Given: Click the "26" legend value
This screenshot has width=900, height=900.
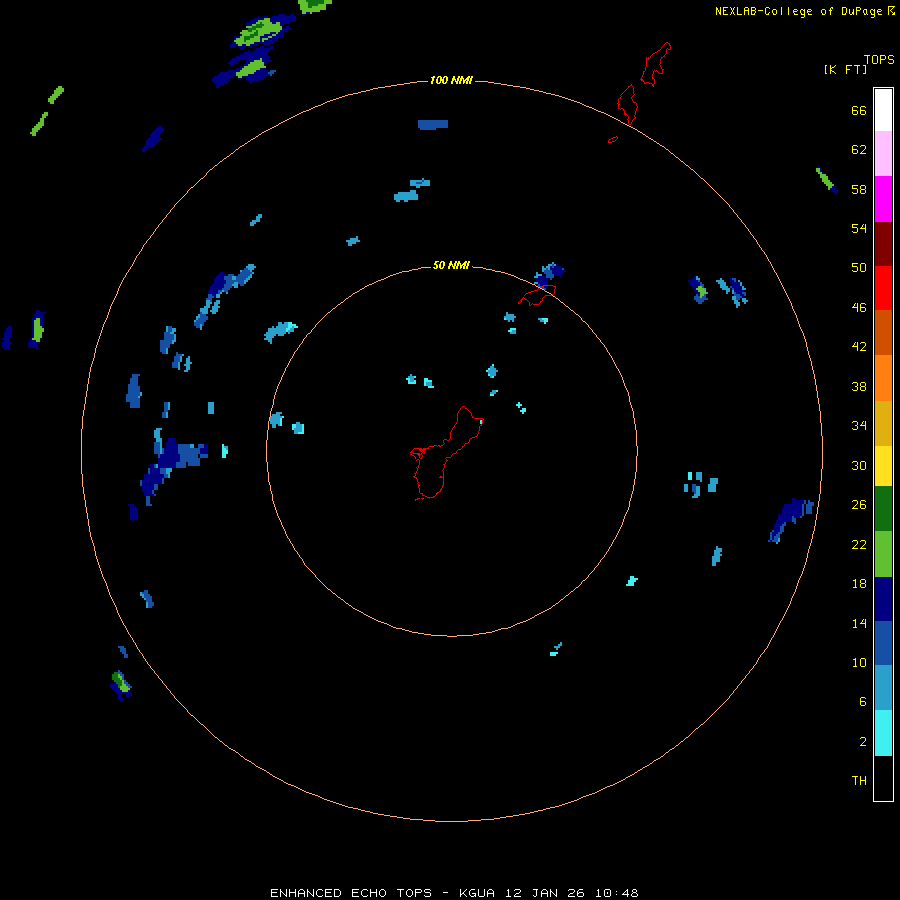Looking at the screenshot, I should click(859, 505).
